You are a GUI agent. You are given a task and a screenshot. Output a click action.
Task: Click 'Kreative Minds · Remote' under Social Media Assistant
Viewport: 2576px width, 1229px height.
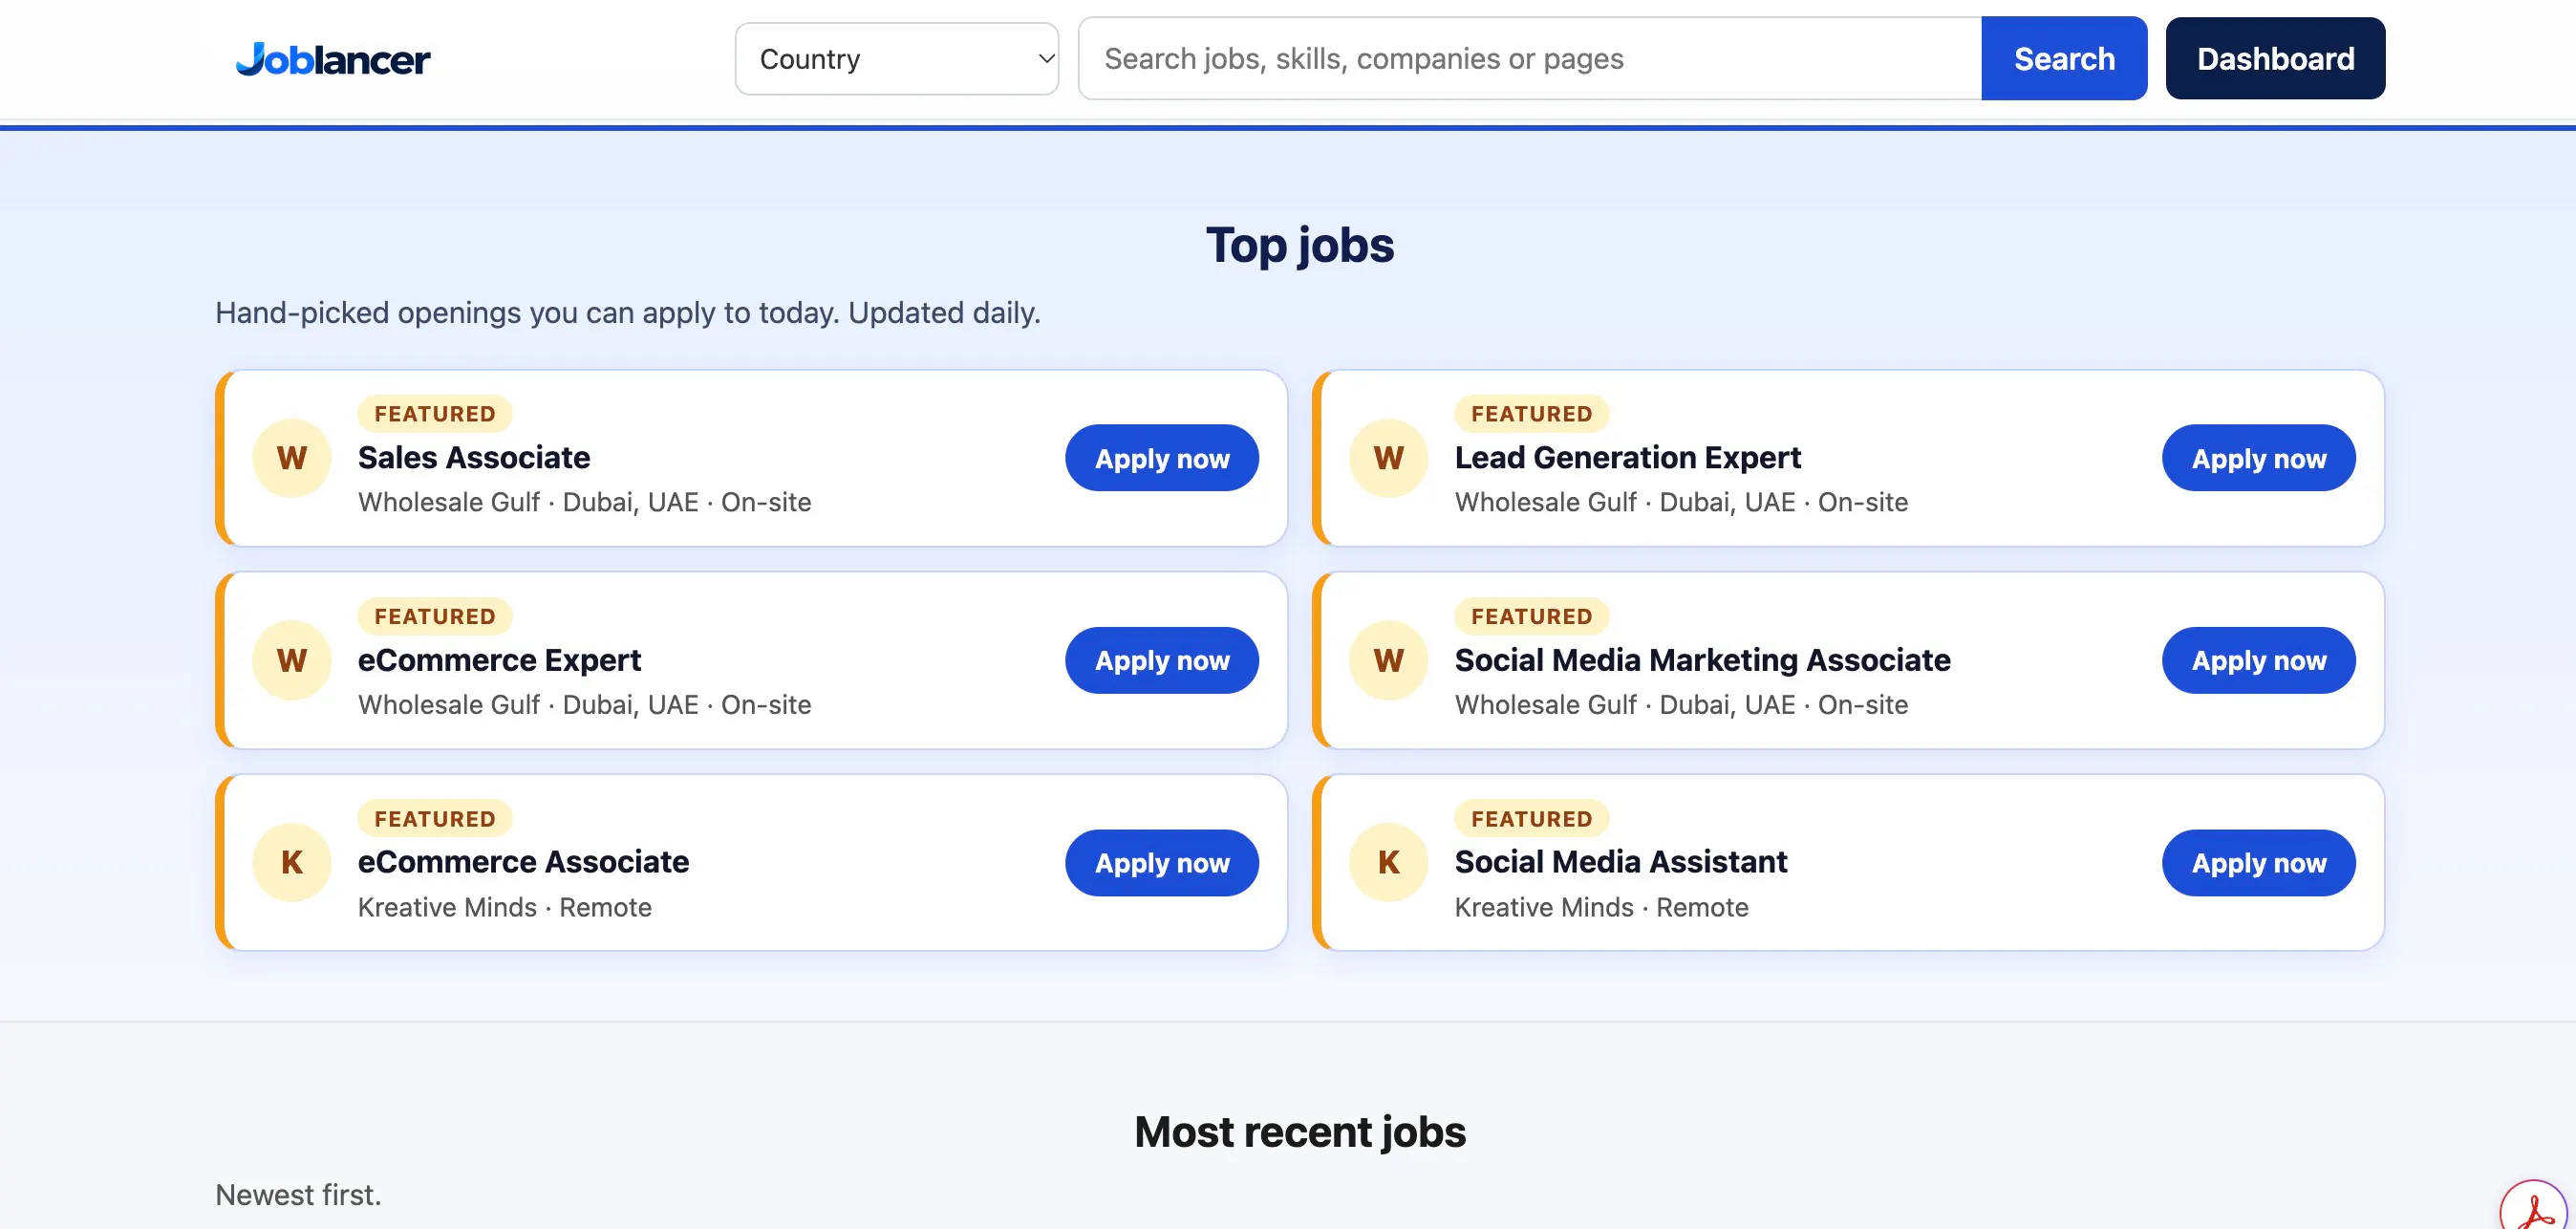(x=1601, y=908)
